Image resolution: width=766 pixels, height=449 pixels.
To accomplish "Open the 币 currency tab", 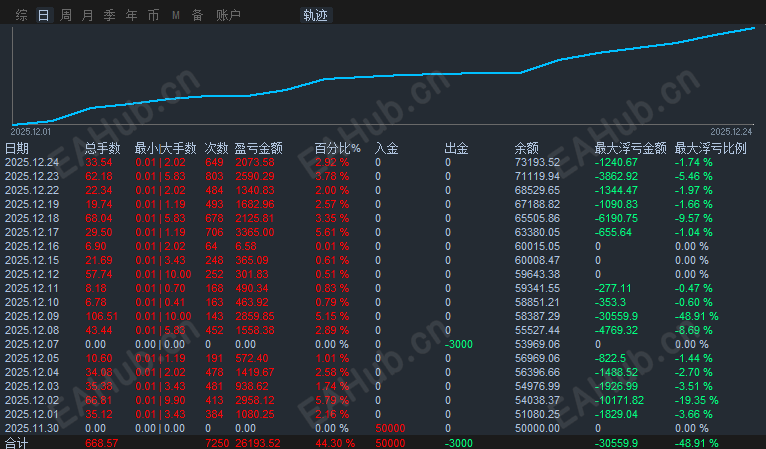I will [153, 15].
